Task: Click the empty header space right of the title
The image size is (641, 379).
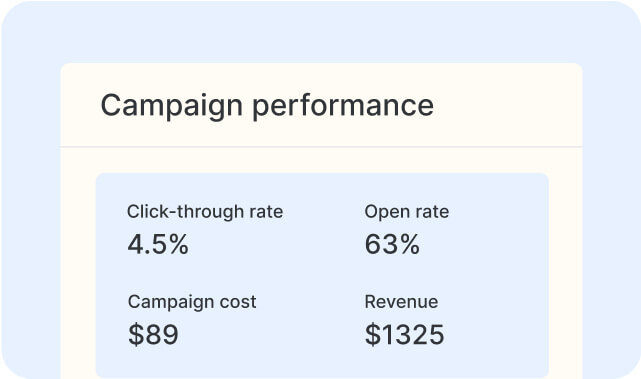Action: tap(507, 105)
